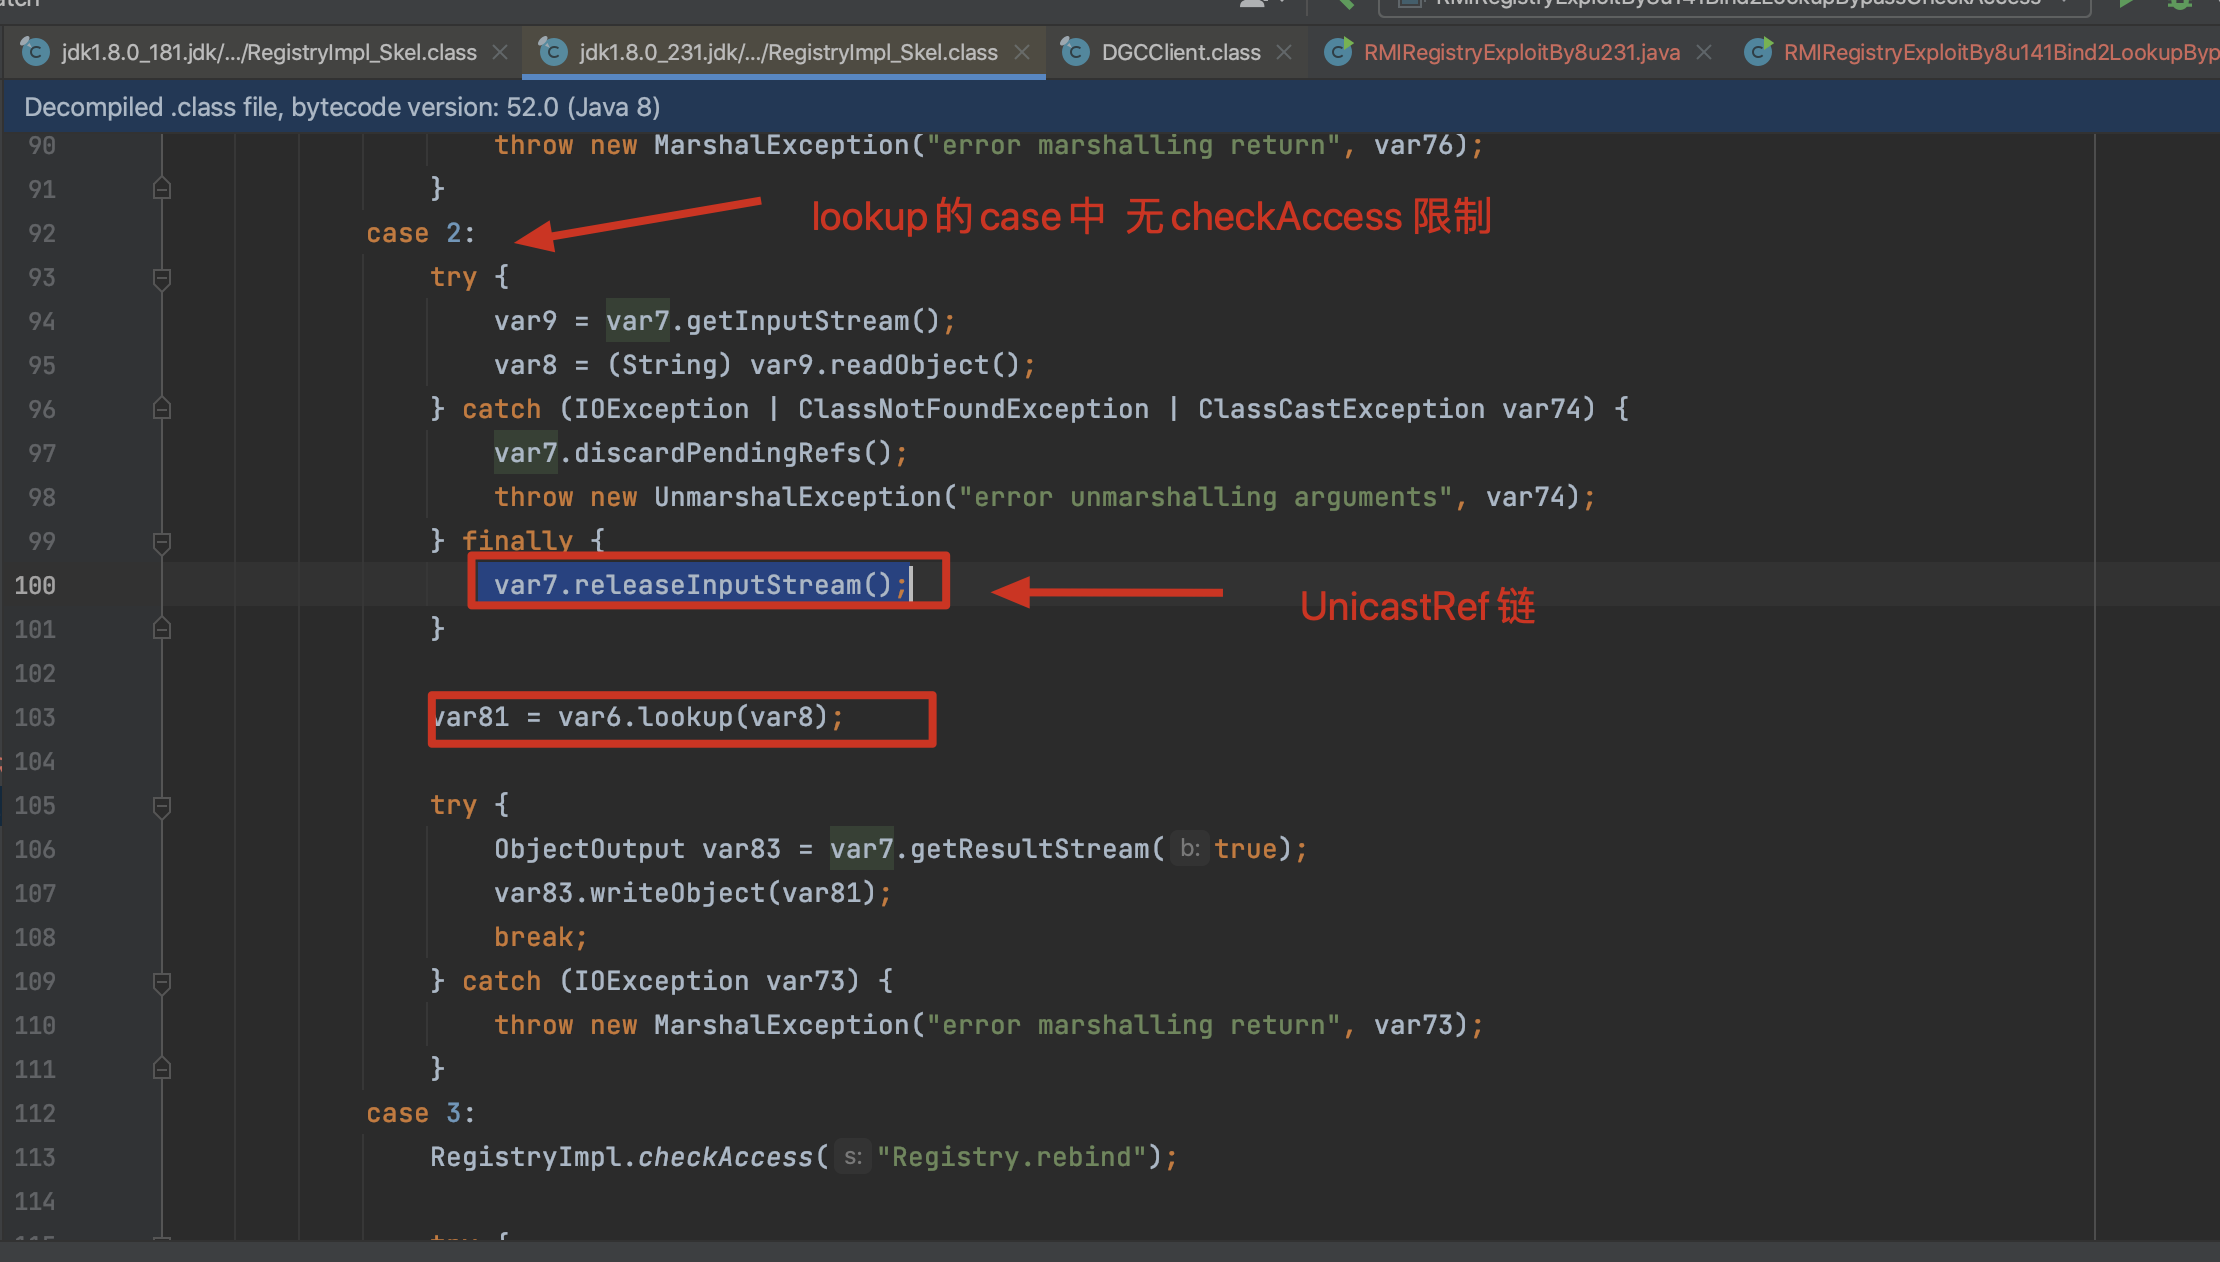
Task: Collapse code block ending at line 91
Action: [x=162, y=189]
